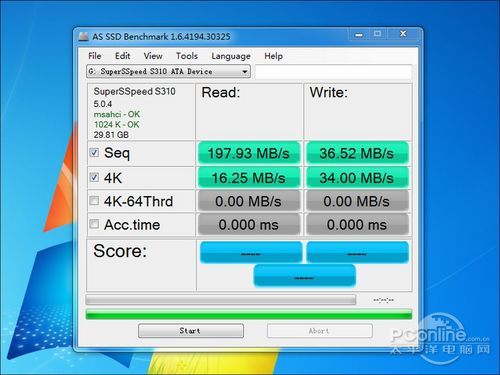Enable the 4K-64Thrd test checkbox
Screen dimensions: 500x375
[x=94, y=201]
